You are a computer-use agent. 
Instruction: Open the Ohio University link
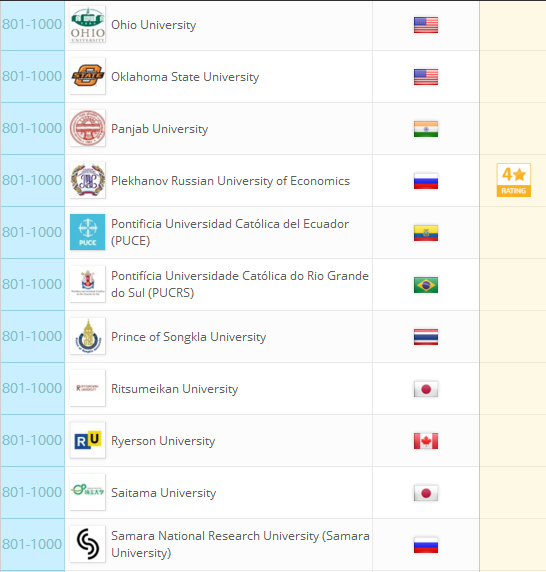[x=154, y=25]
